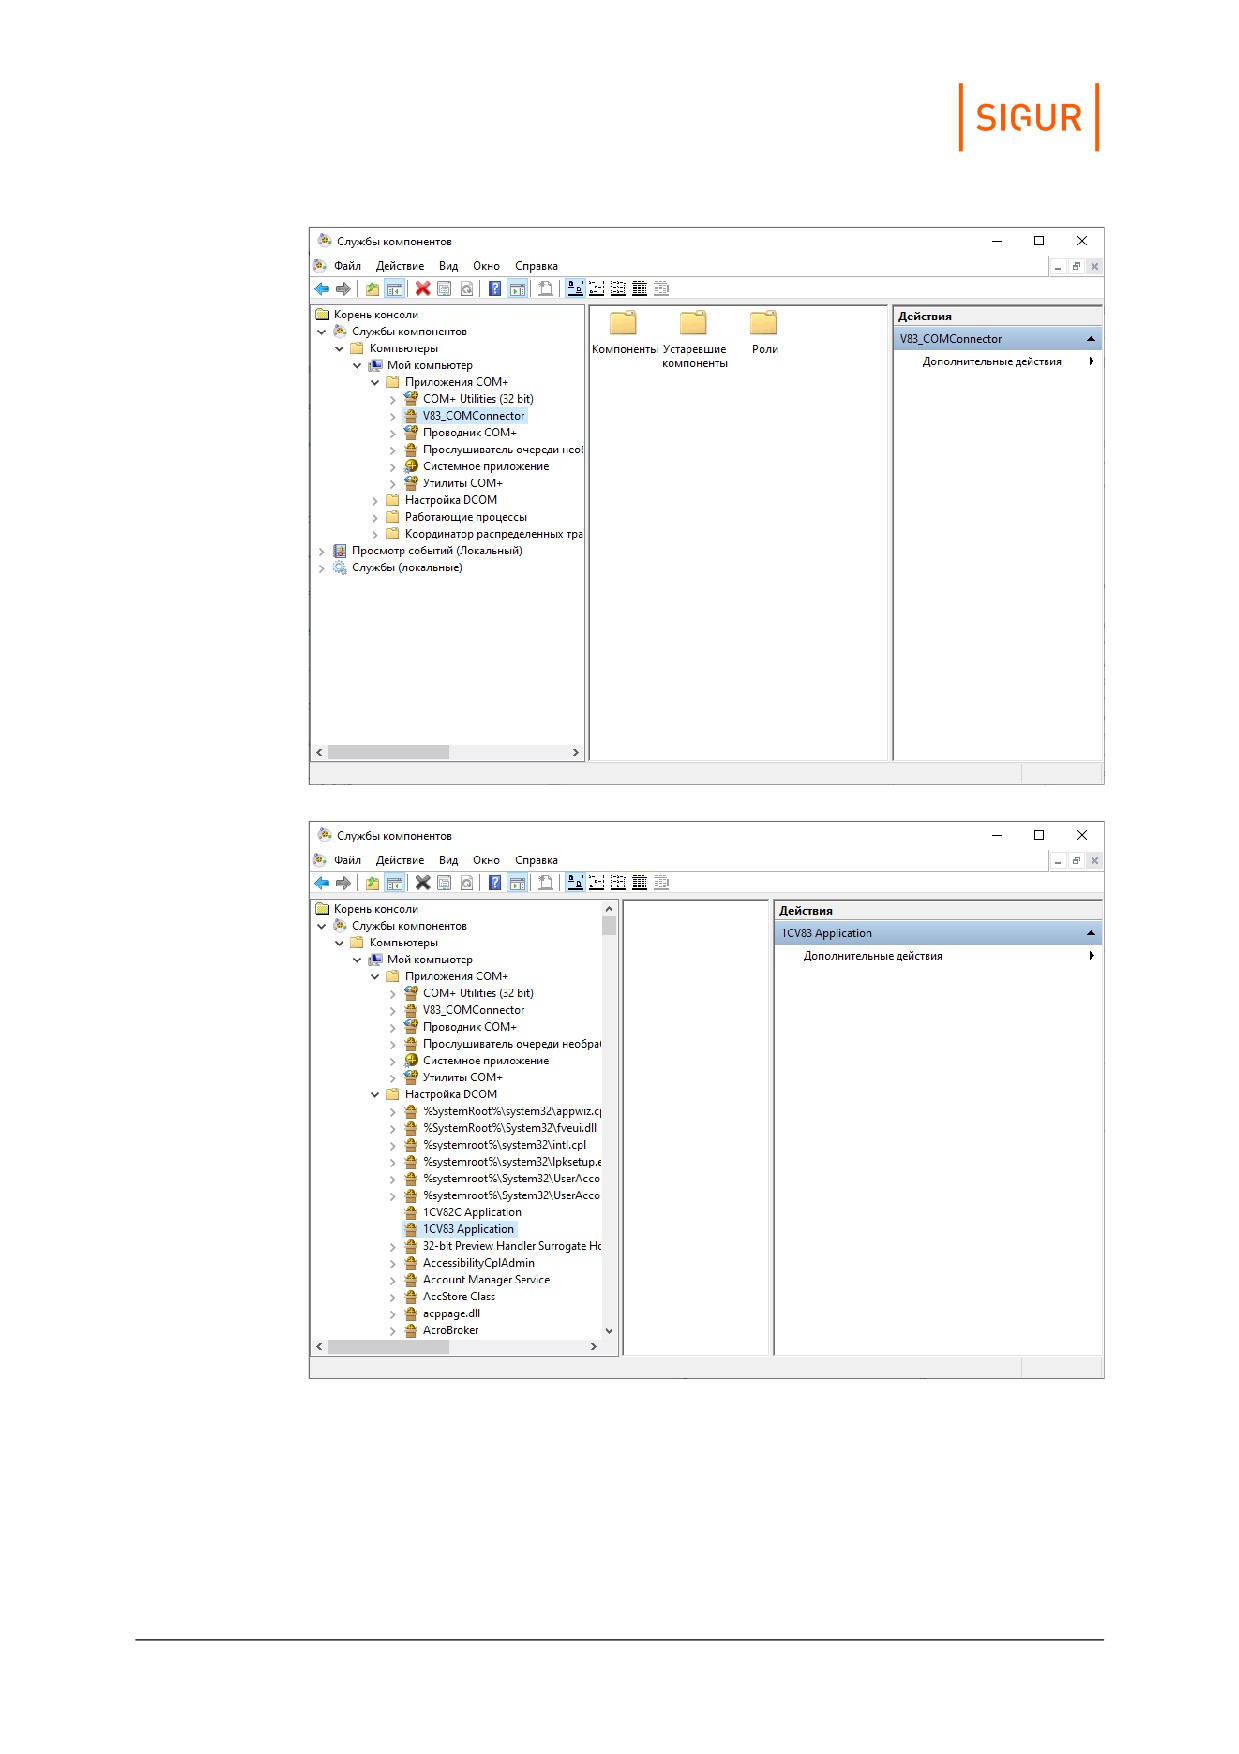Open the Окно menu in the lower window
This screenshot has width=1239, height=1754.
(x=486, y=860)
